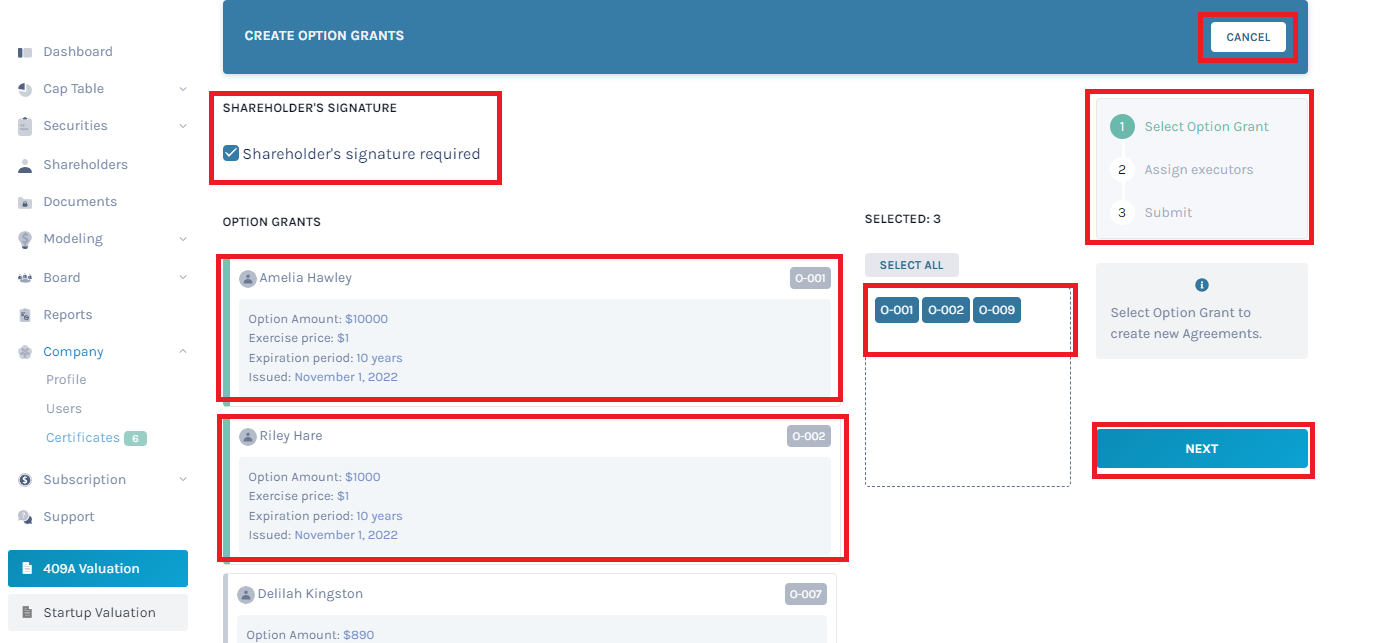
Task: Open the 409A Valuation page
Action: [92, 568]
